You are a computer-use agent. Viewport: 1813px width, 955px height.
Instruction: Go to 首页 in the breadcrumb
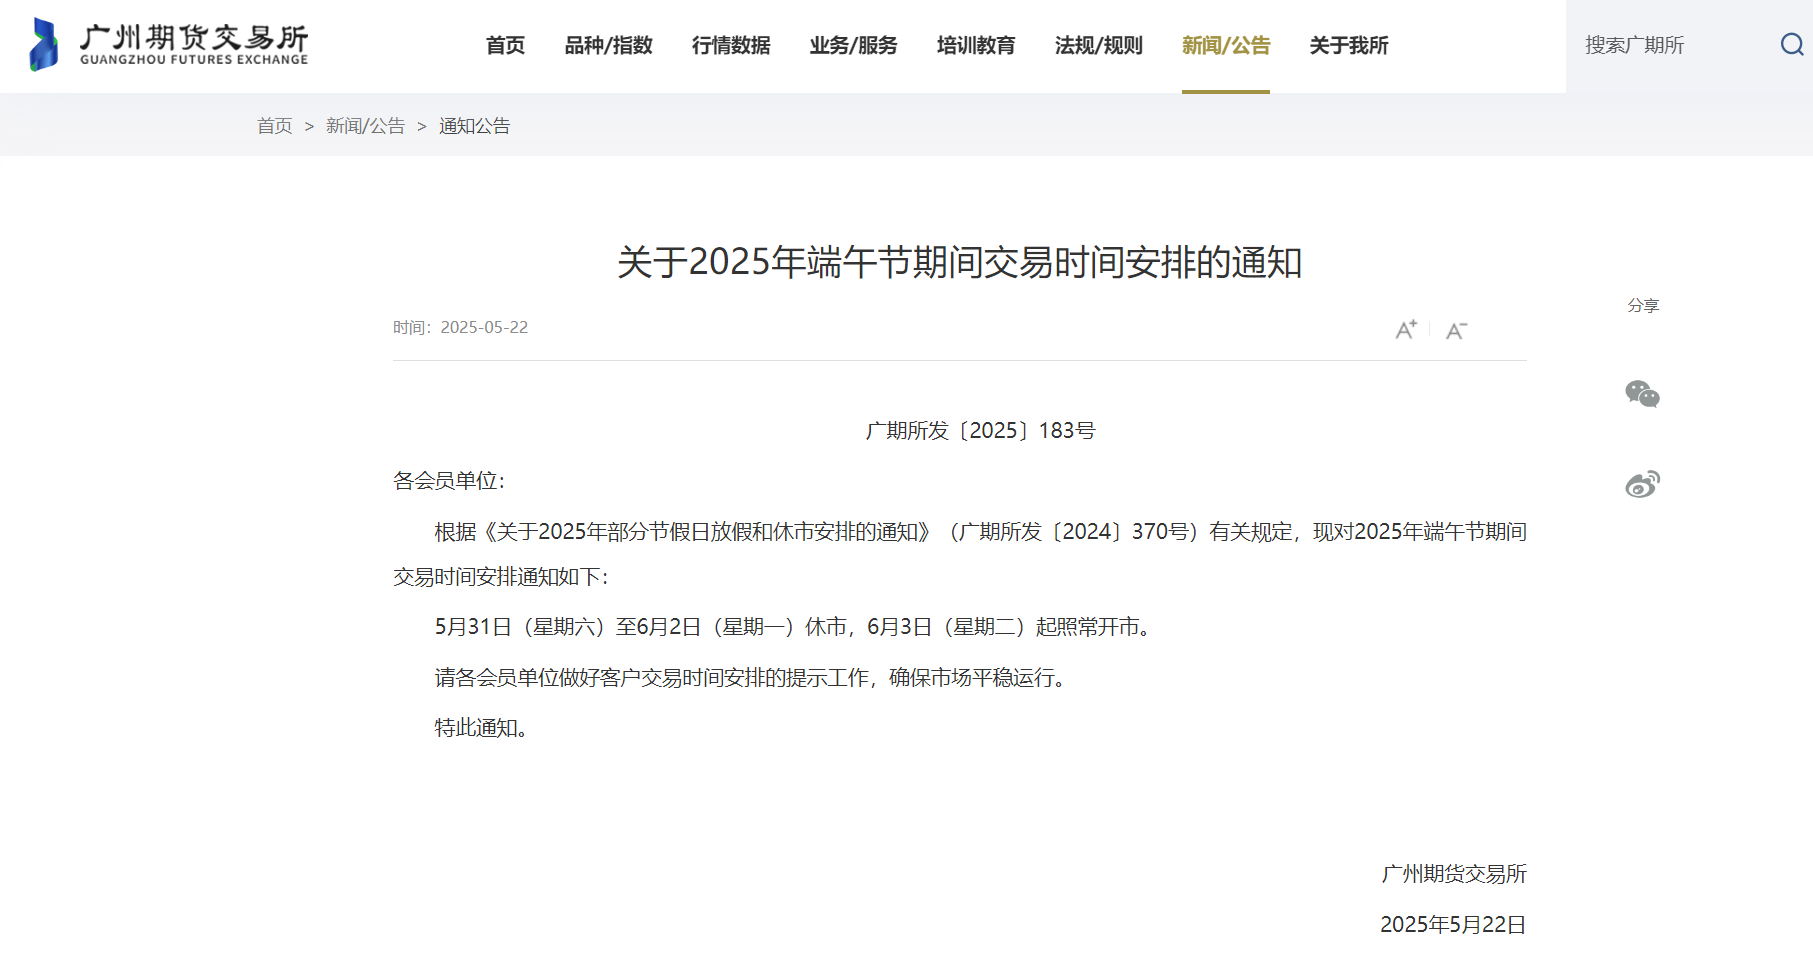(275, 126)
